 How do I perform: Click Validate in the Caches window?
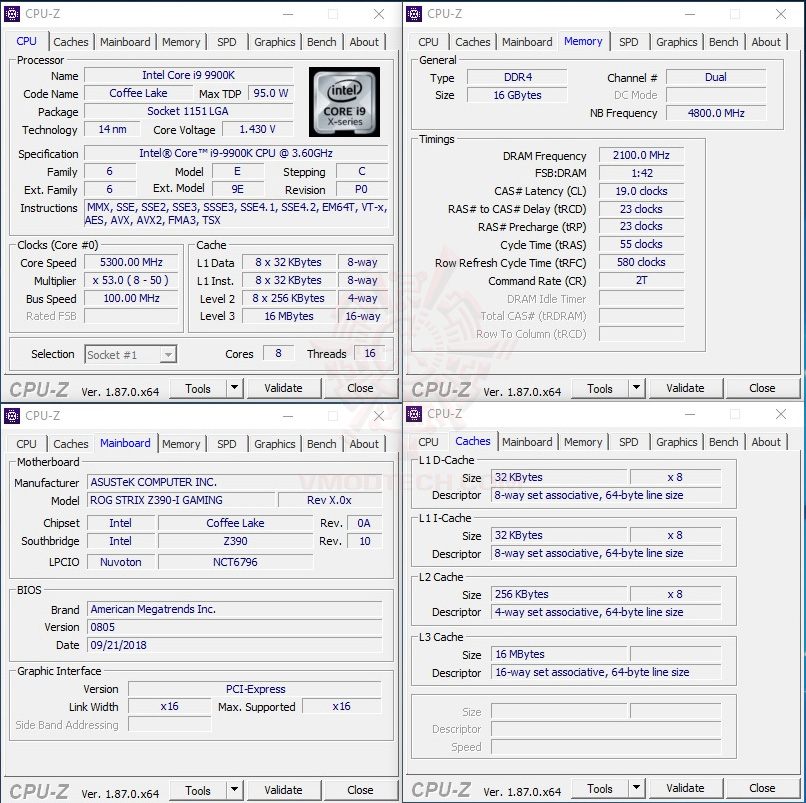(x=685, y=788)
